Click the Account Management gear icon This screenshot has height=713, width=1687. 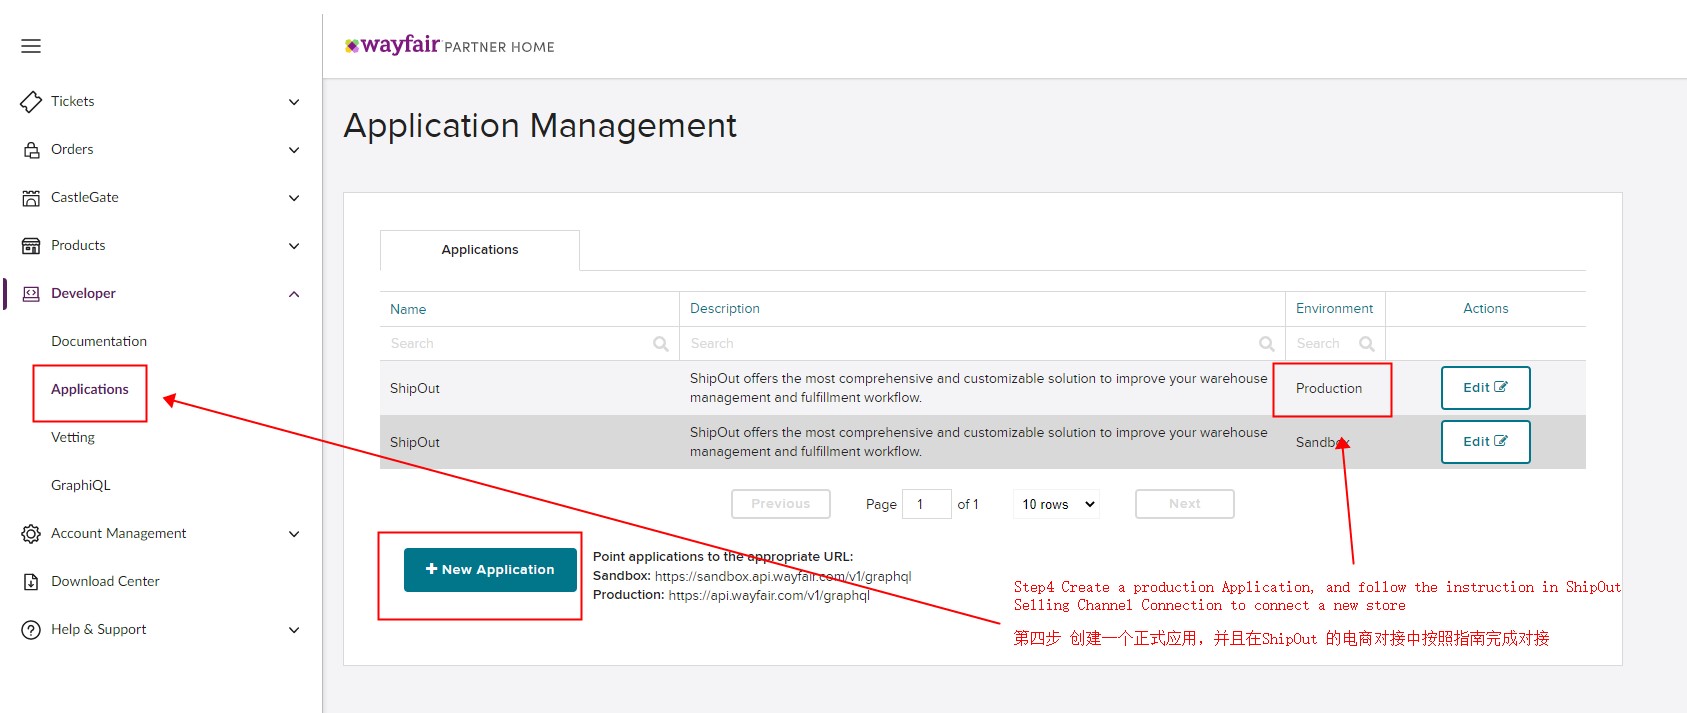[x=31, y=534]
